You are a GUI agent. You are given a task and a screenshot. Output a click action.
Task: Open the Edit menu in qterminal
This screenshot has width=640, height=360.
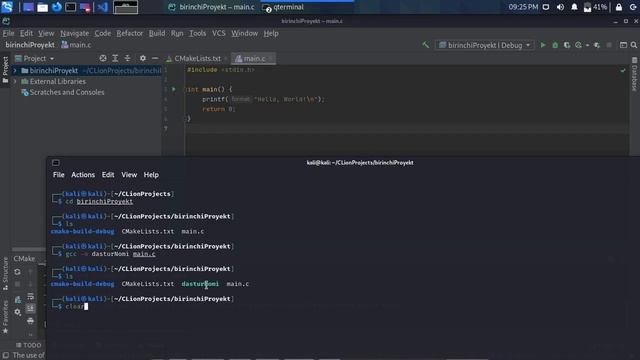[108, 175]
